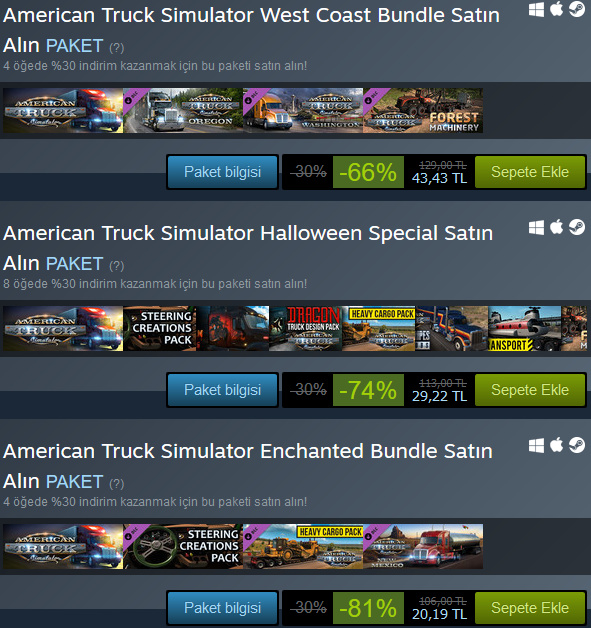Open Washington DLC thumbnail
This screenshot has height=628, width=591.
pyautogui.click(x=303, y=111)
